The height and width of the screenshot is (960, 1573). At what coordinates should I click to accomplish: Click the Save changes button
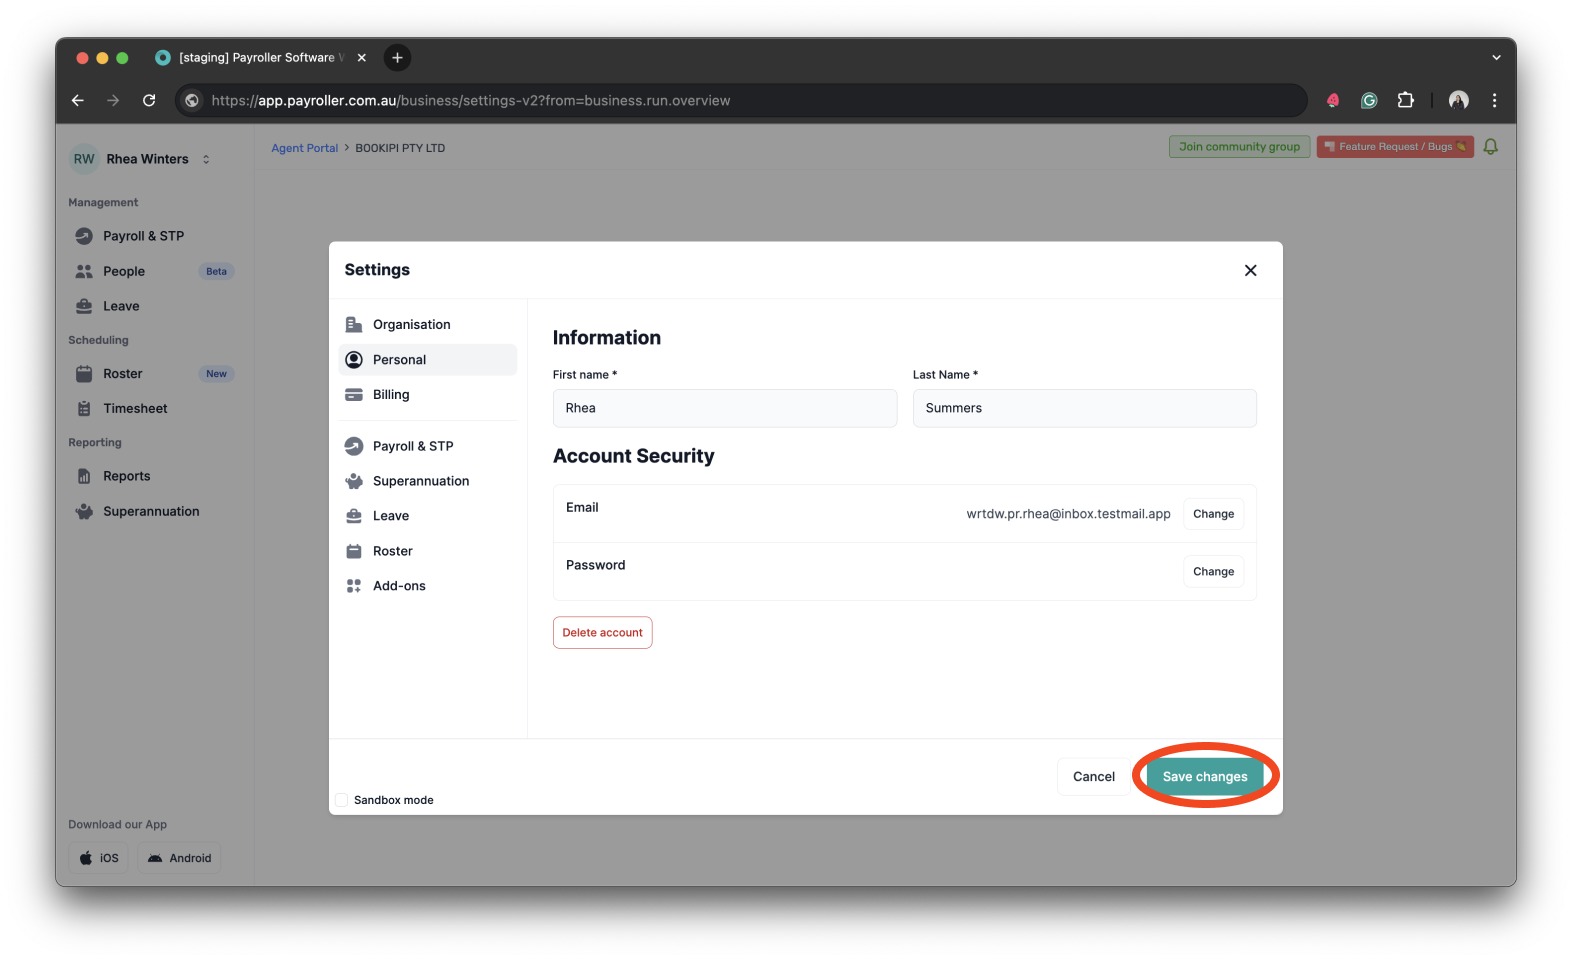click(x=1204, y=776)
